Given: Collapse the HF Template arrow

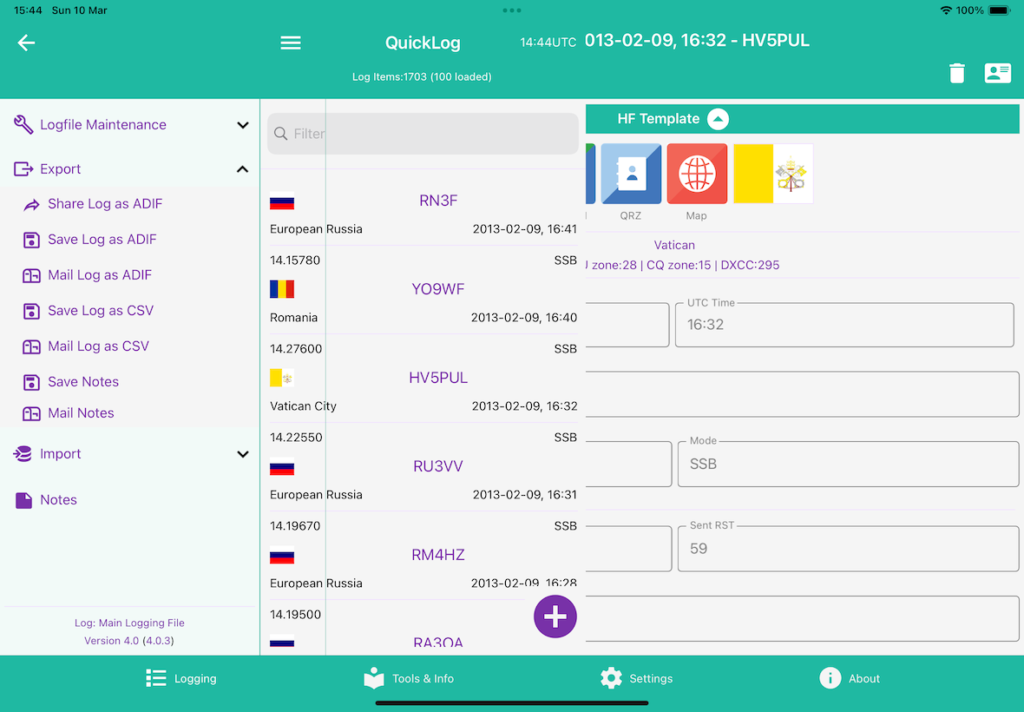Looking at the screenshot, I should 718,119.
